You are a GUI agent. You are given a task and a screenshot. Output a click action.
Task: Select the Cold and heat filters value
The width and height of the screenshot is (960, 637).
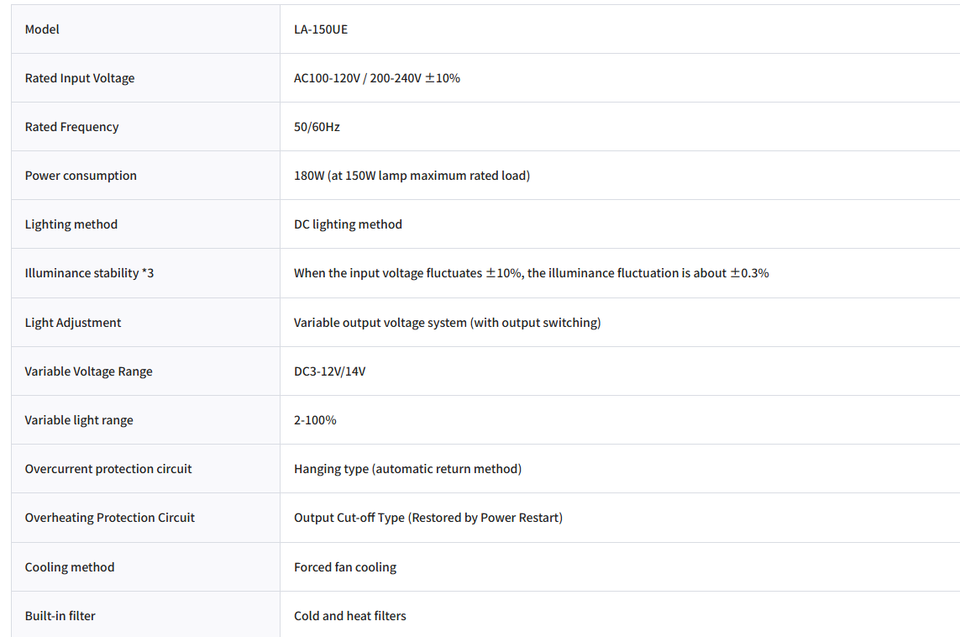point(350,616)
